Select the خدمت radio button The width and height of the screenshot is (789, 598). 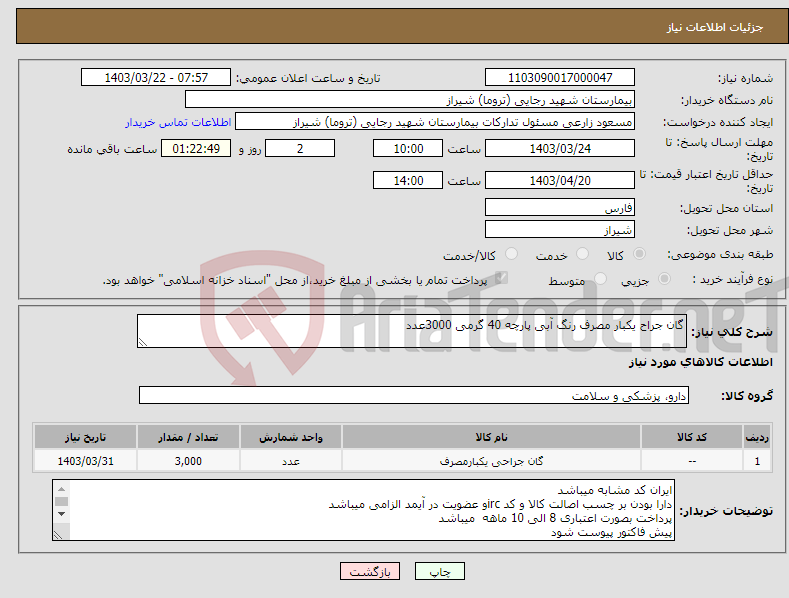tap(582, 254)
